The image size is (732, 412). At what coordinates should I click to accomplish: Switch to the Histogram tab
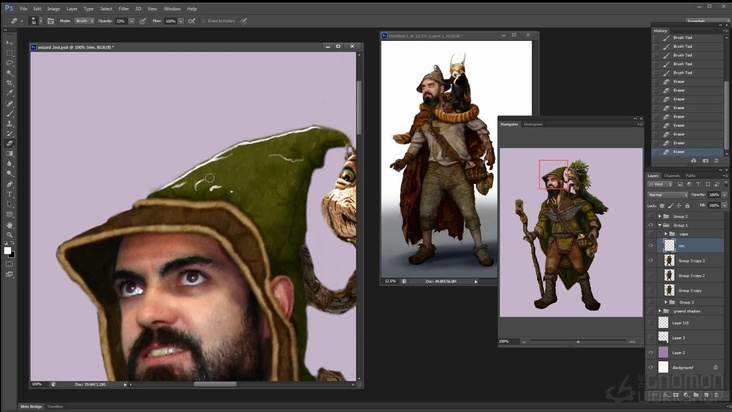coord(533,125)
